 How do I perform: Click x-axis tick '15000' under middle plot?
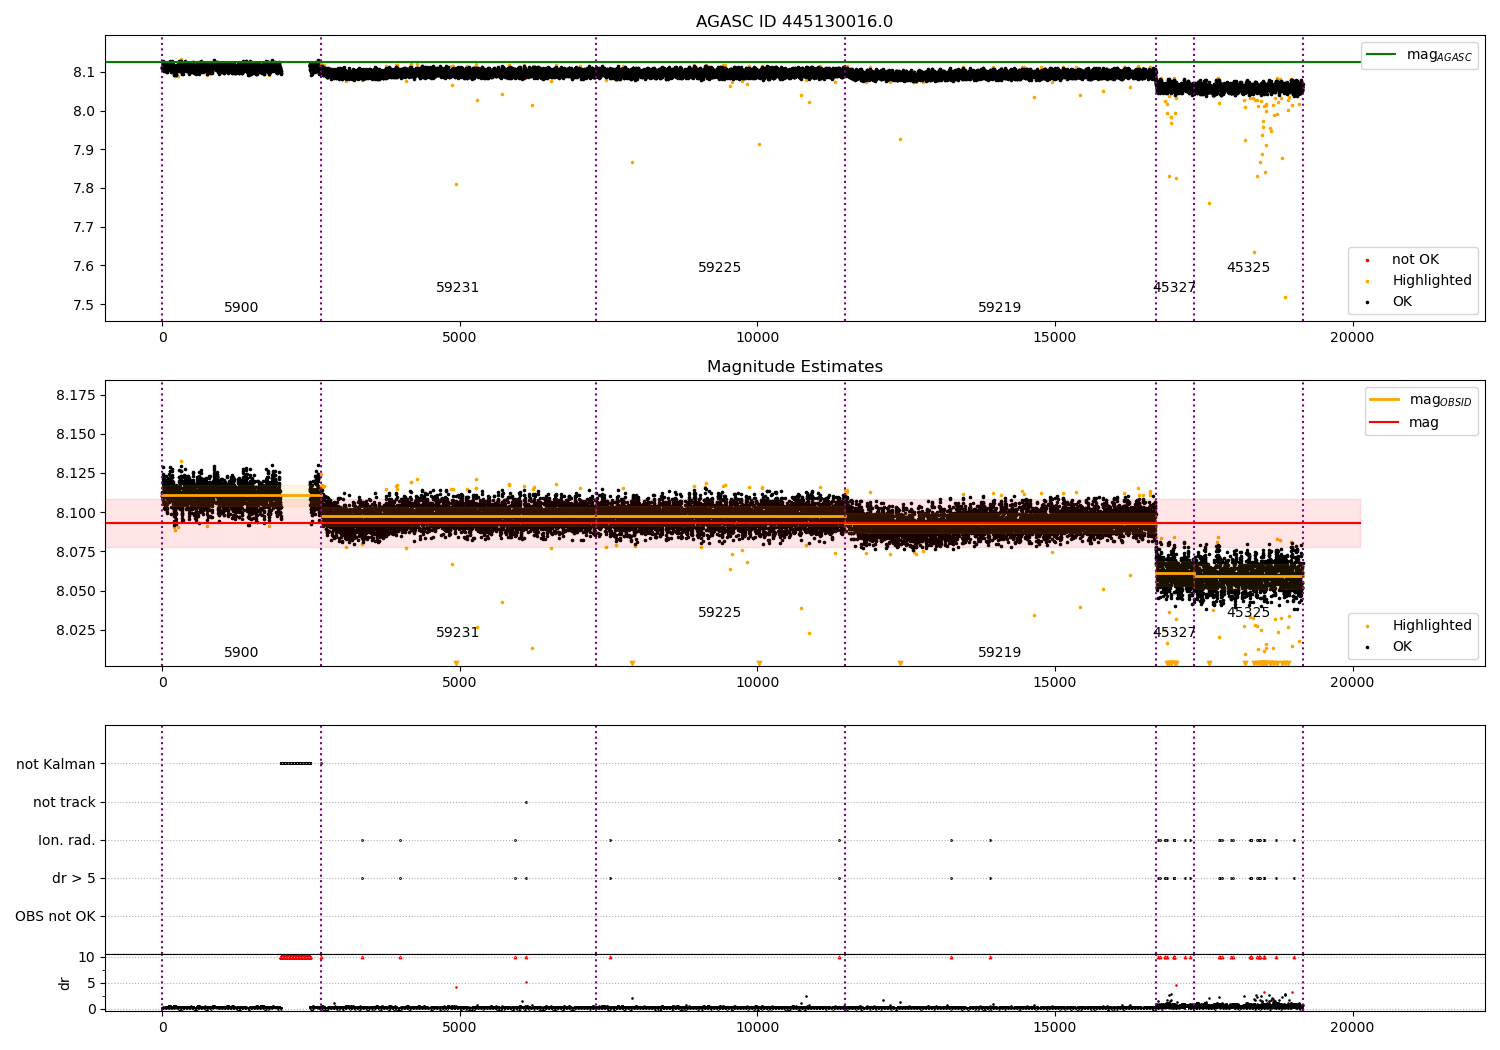(x=1054, y=683)
